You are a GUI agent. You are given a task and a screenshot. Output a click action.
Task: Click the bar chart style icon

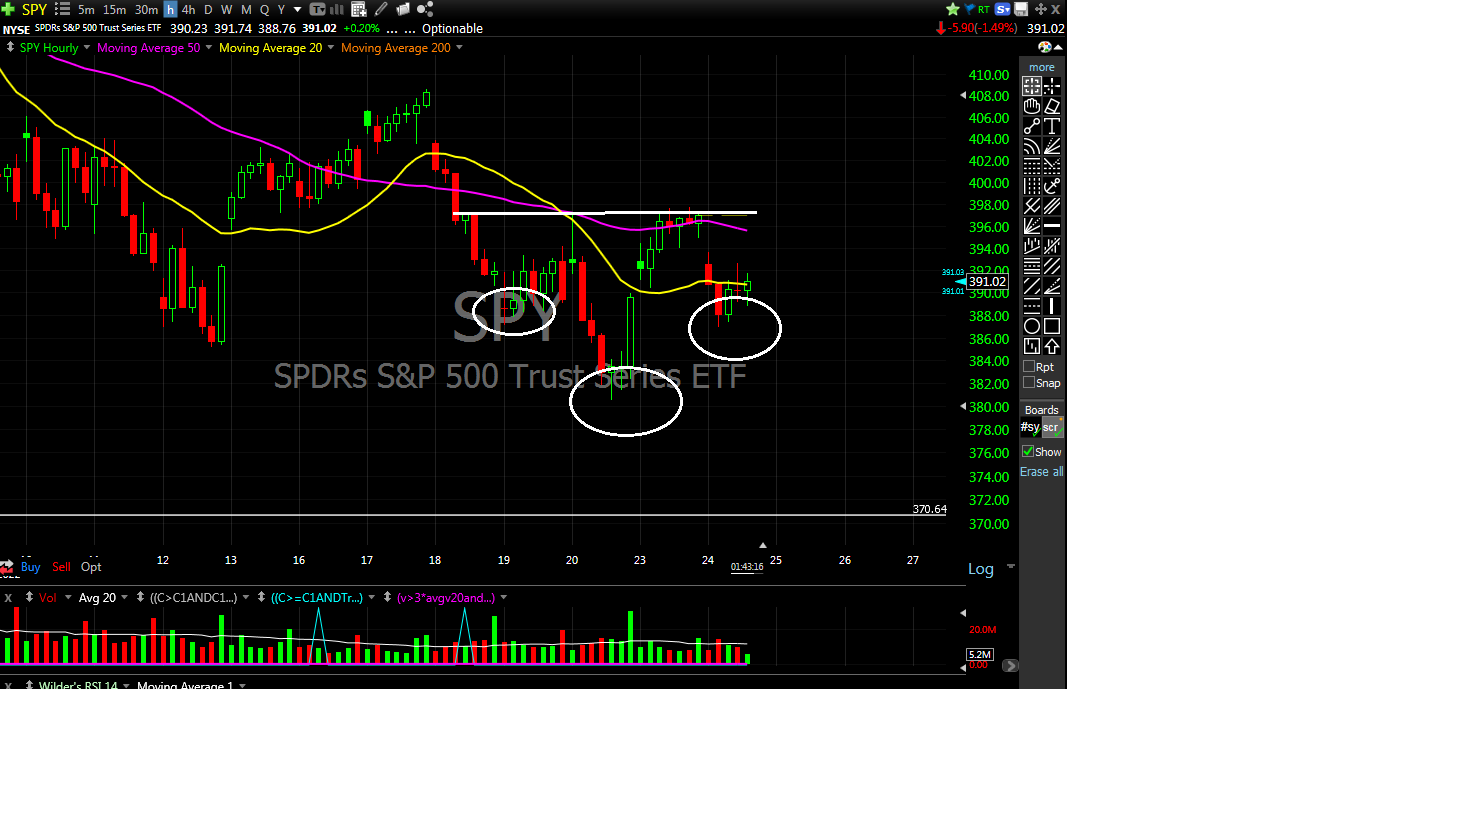click(337, 9)
